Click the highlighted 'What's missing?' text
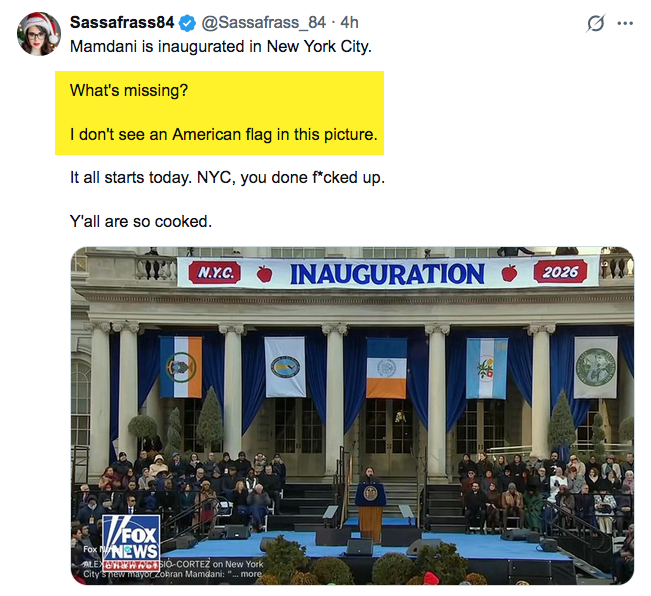The image size is (651, 596). (x=129, y=91)
